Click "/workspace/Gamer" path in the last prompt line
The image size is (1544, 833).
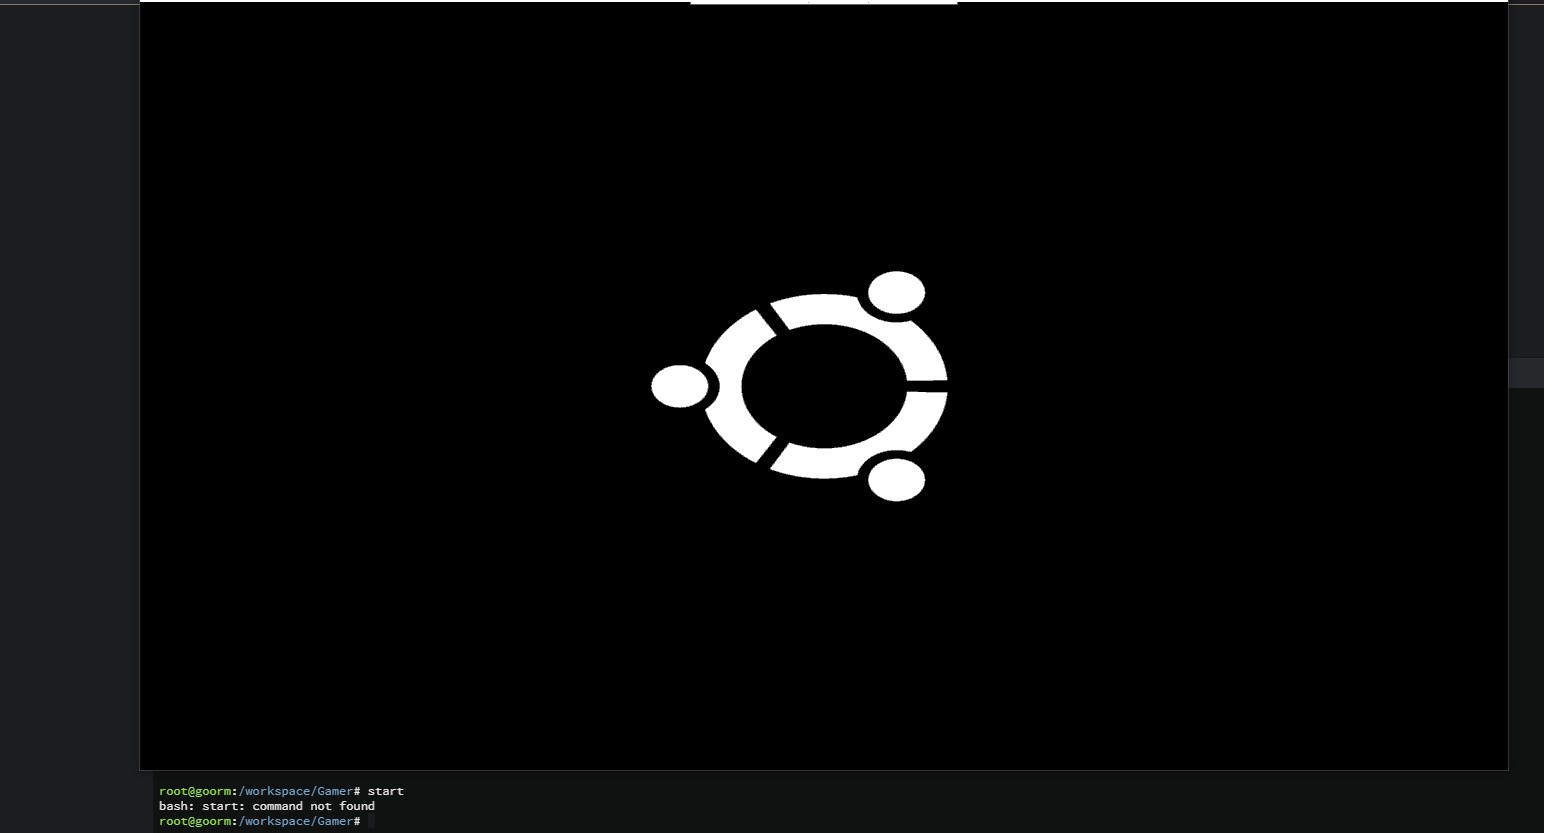pyautogui.click(x=296, y=821)
